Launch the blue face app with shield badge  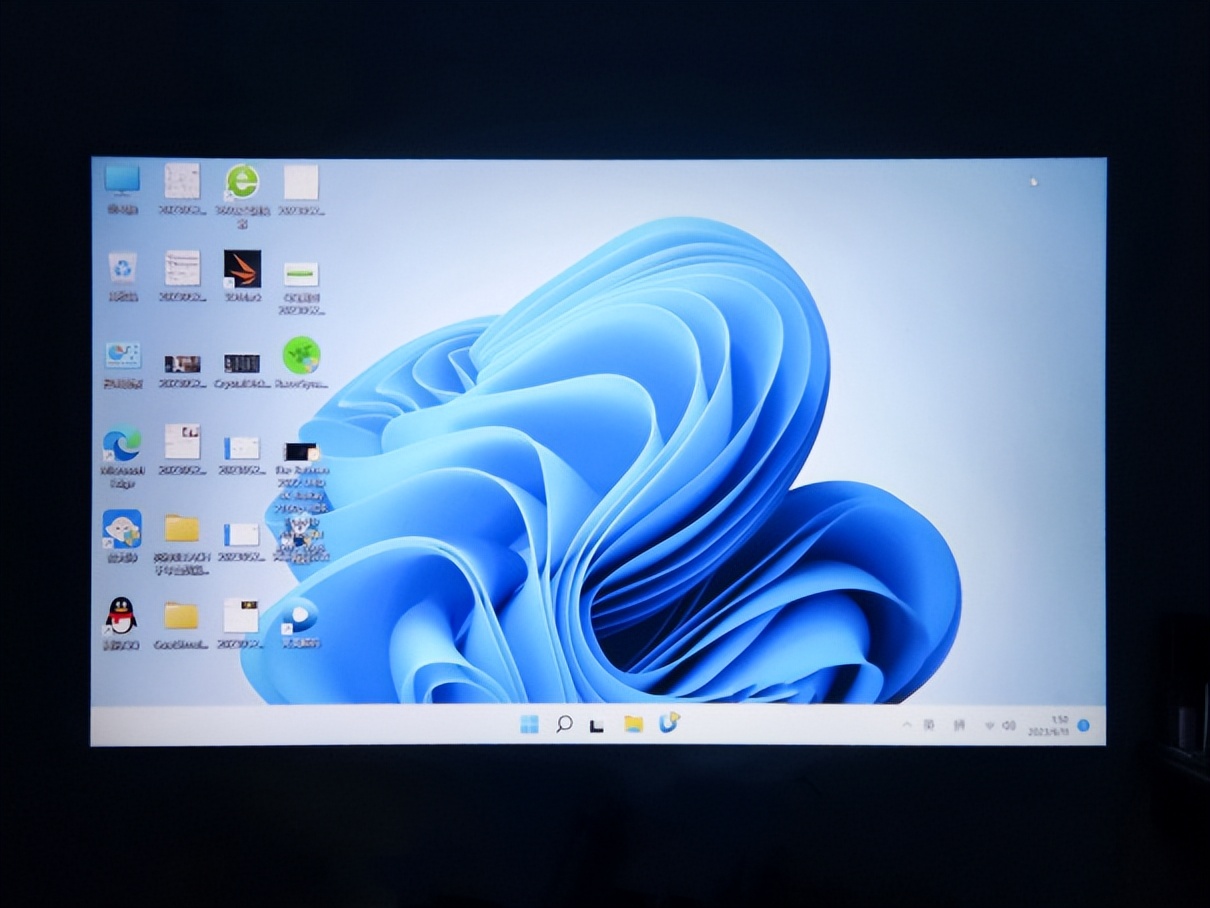tap(122, 529)
